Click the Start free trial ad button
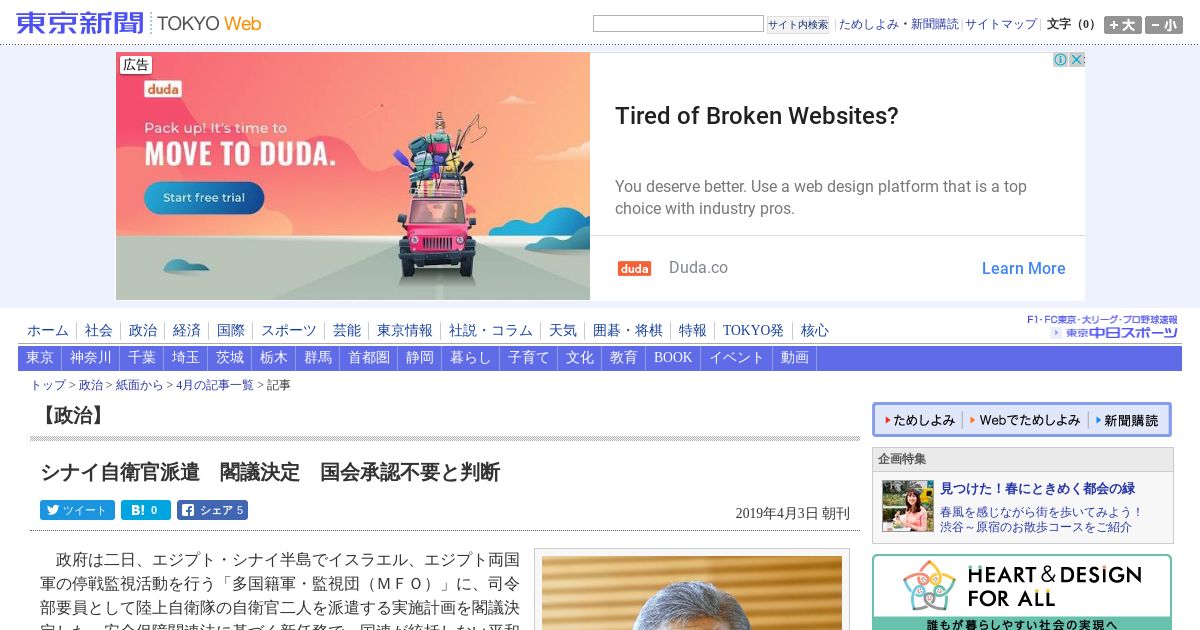Viewport: 1200px width, 630px height. click(x=204, y=198)
